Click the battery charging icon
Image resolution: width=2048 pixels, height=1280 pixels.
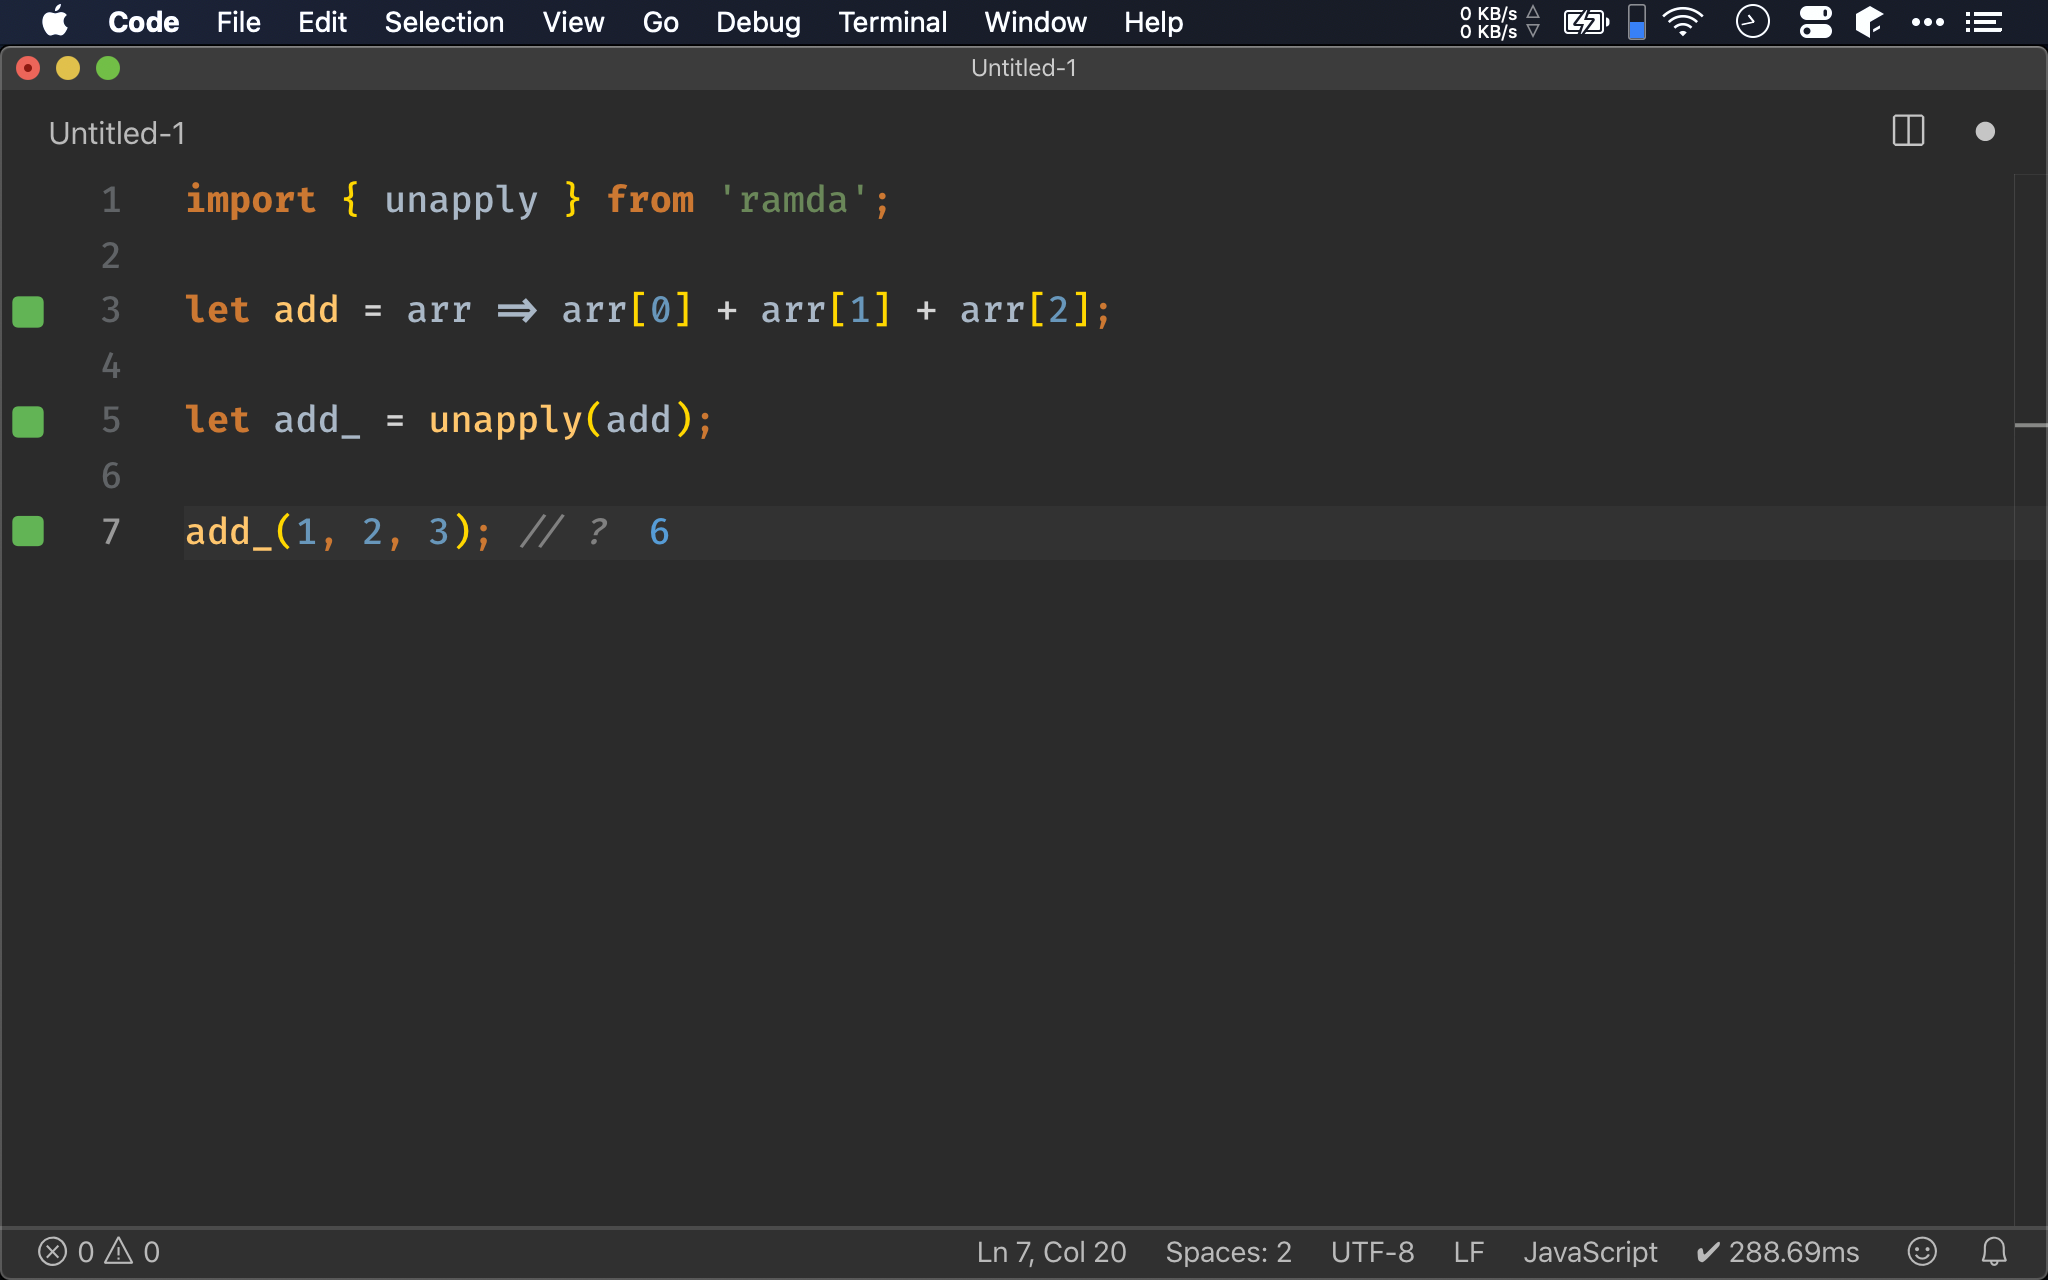1586,22
